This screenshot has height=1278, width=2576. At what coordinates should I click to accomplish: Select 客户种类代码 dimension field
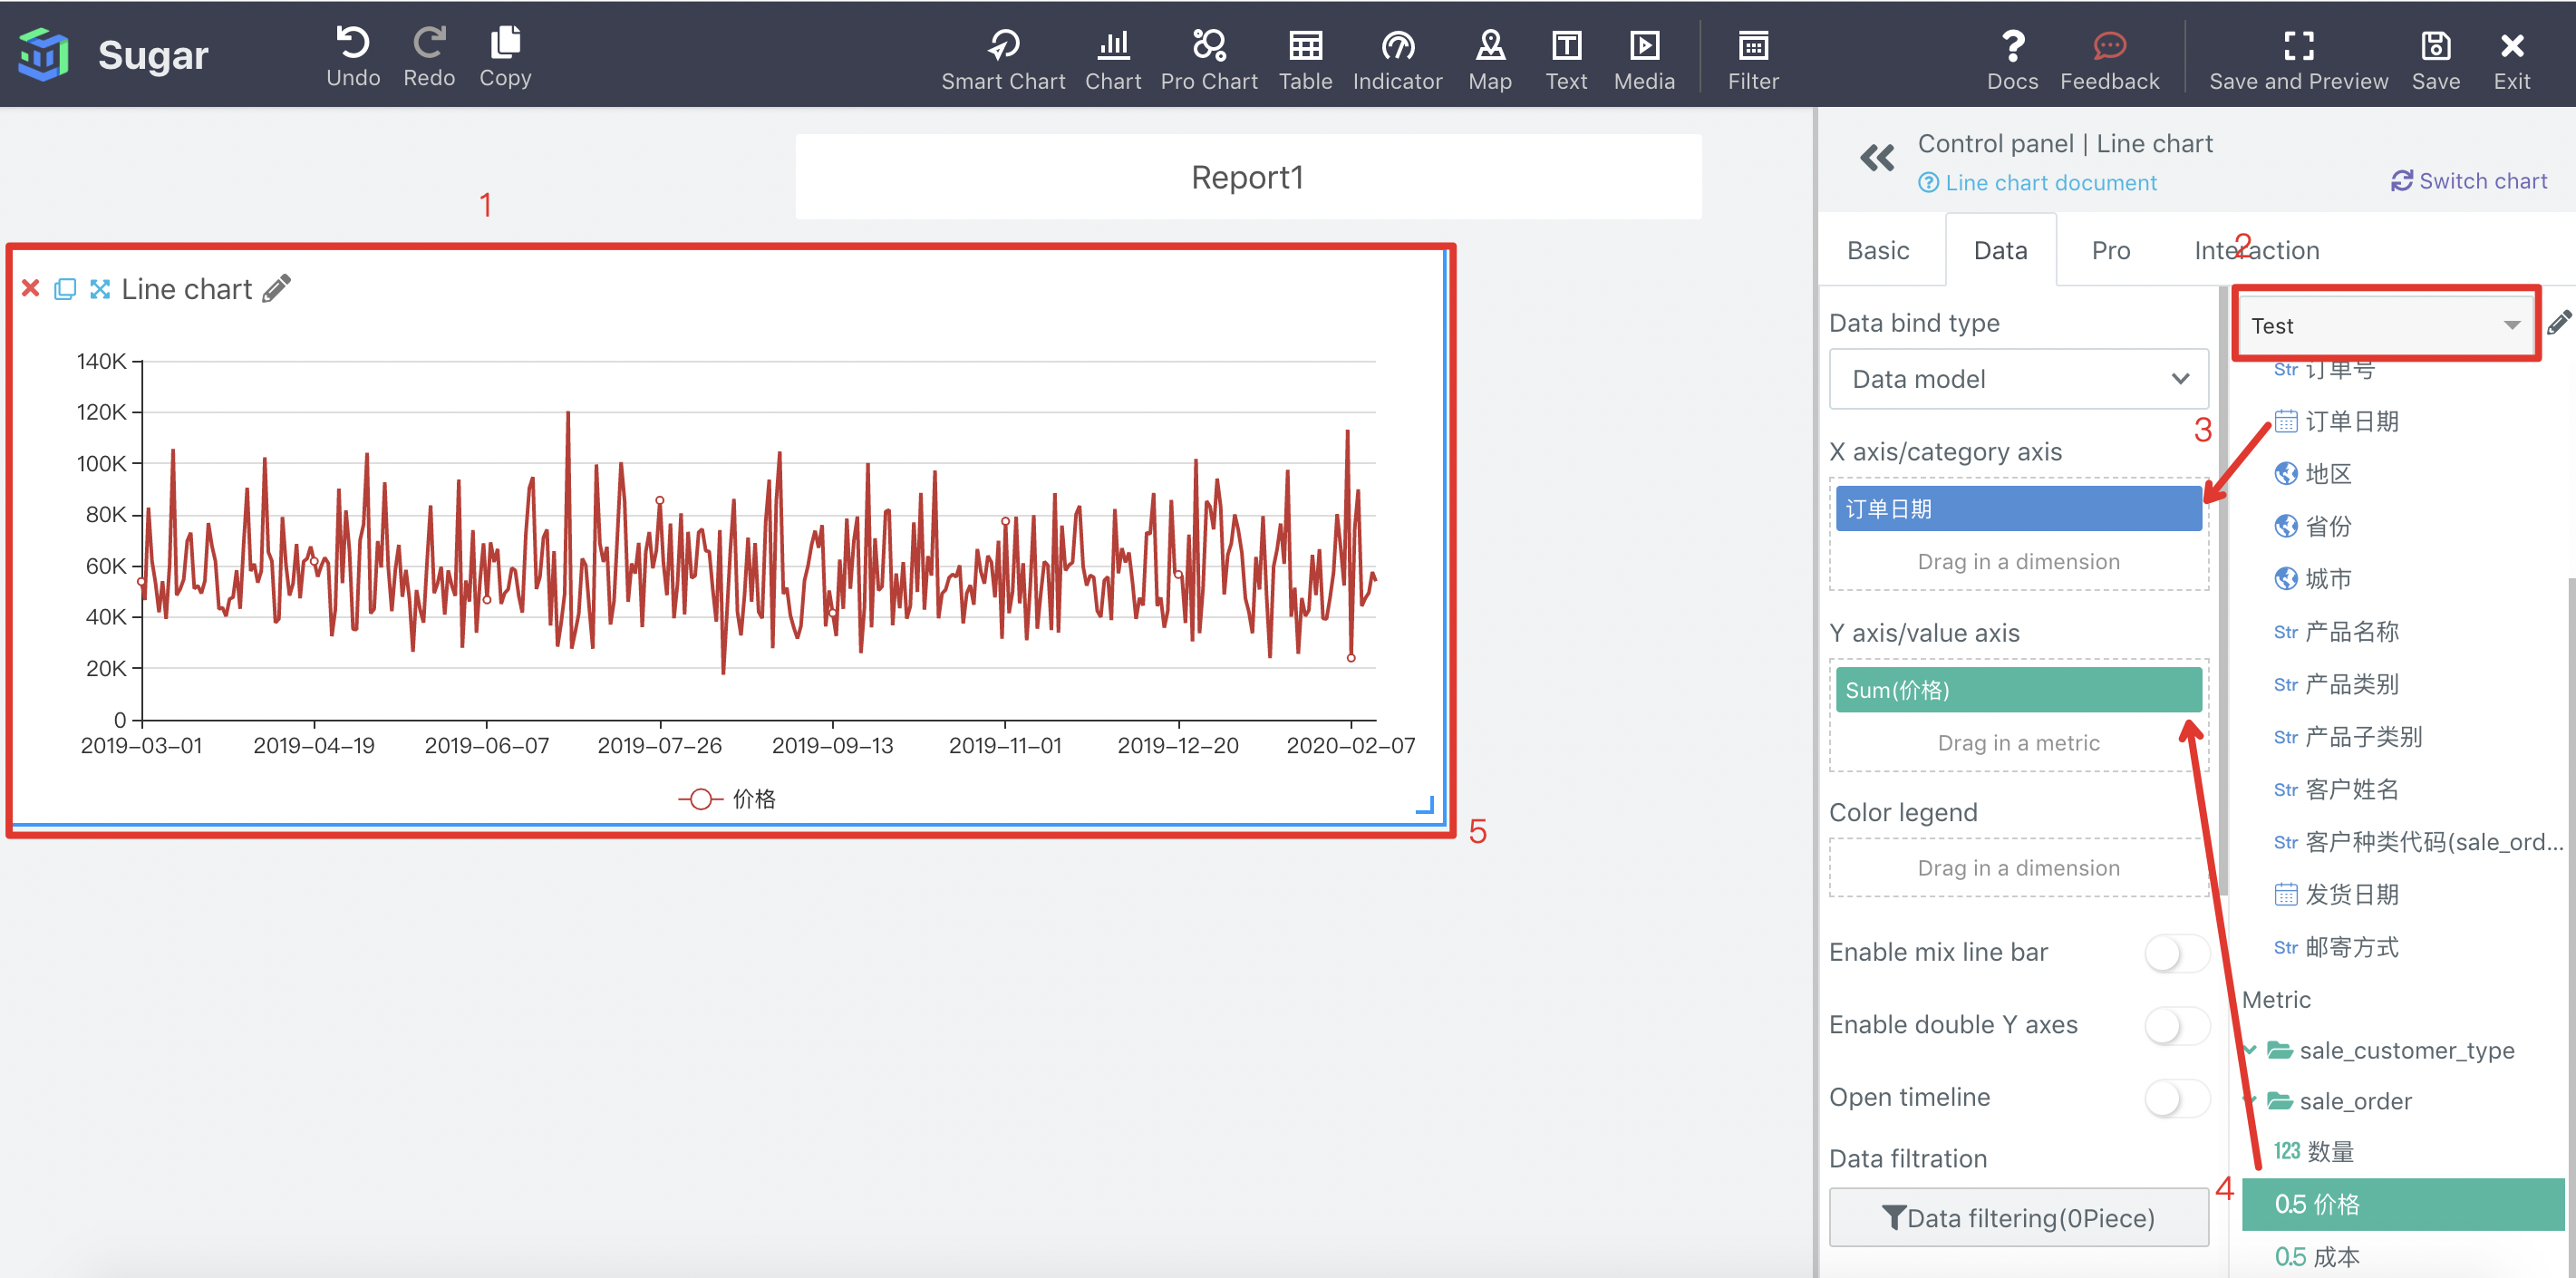pyautogui.click(x=2418, y=842)
